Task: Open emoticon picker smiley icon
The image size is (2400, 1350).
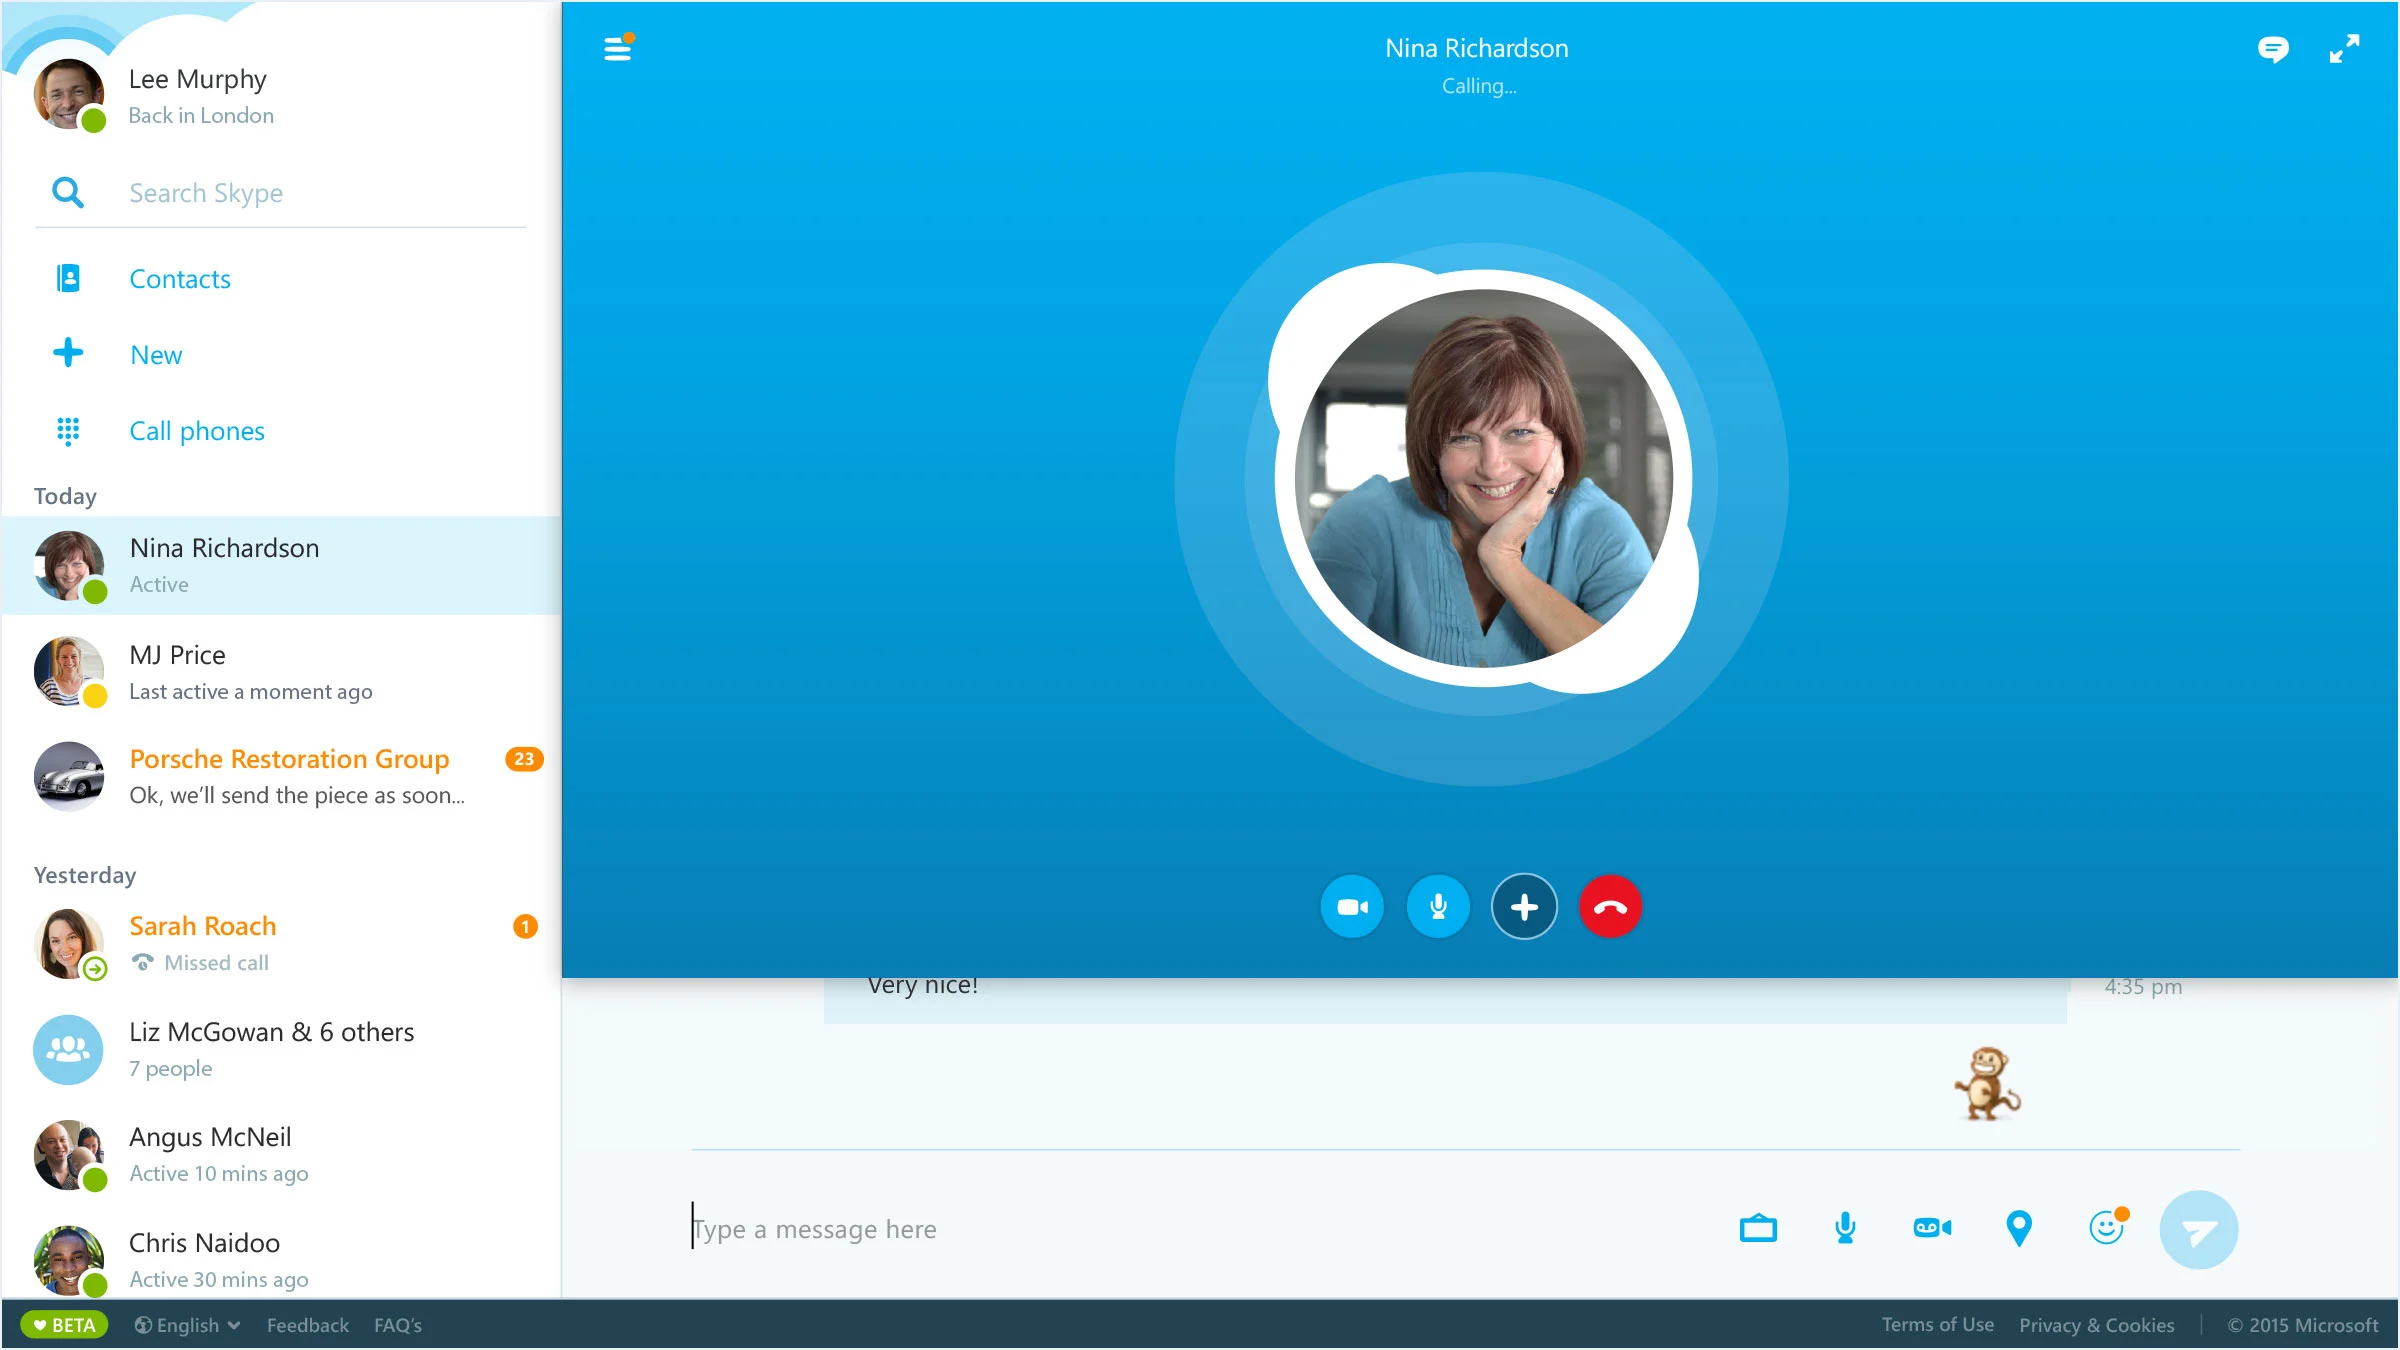Action: click(2106, 1228)
